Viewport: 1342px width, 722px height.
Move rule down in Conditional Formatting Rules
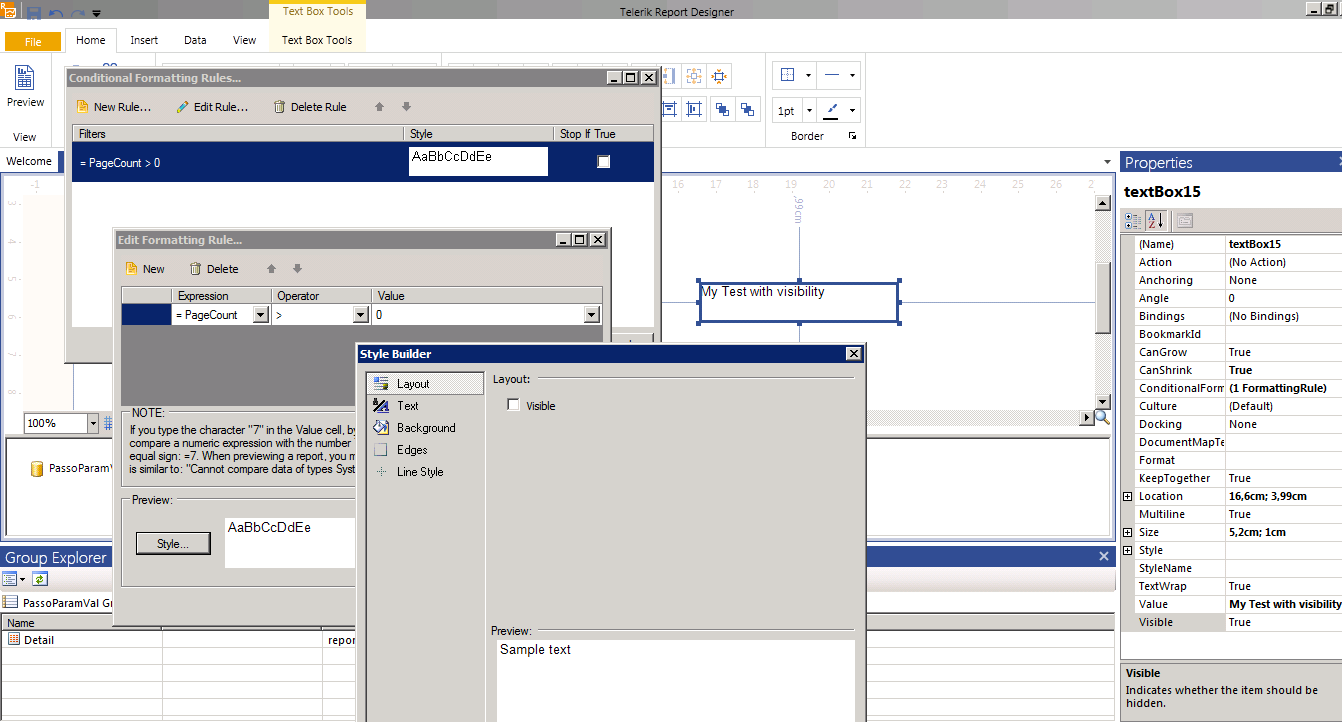(406, 107)
